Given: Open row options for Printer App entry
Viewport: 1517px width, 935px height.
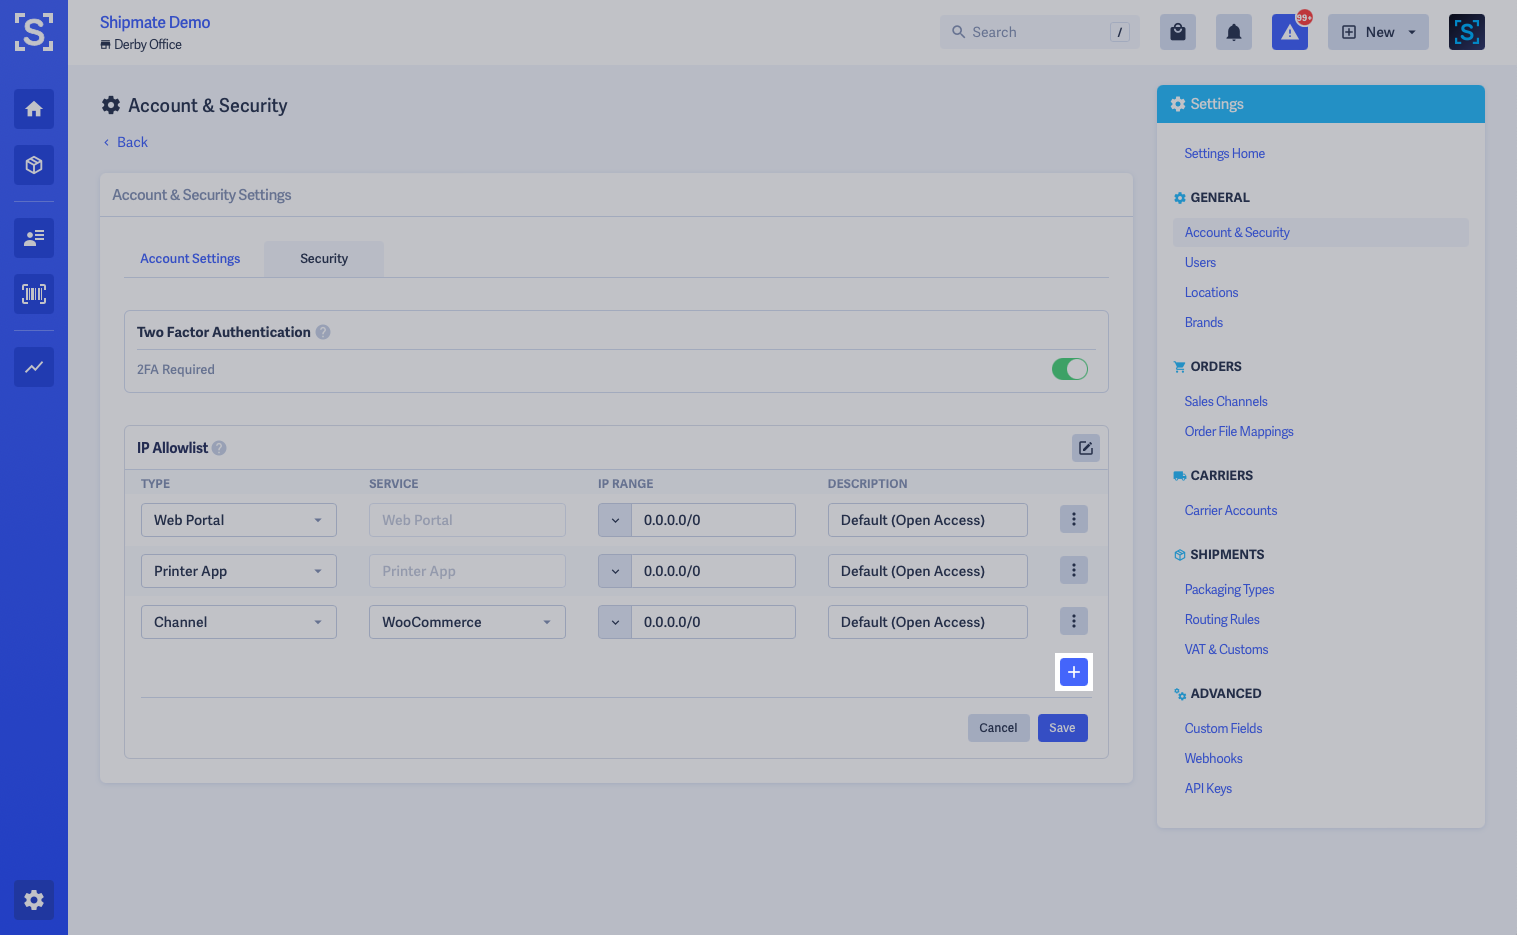Looking at the screenshot, I should point(1074,570).
